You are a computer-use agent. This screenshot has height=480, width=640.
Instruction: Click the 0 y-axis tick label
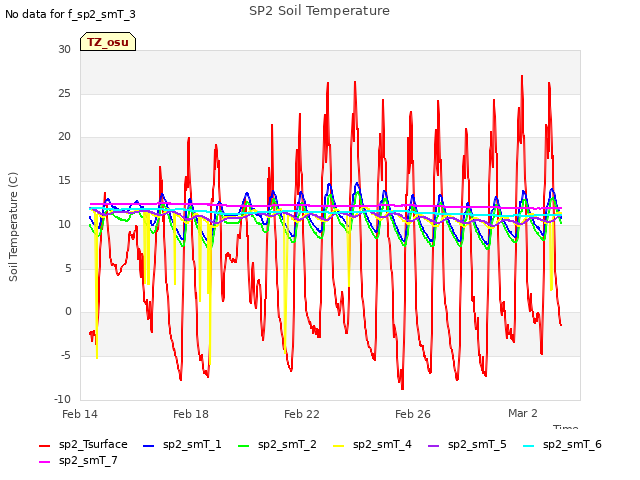point(68,312)
